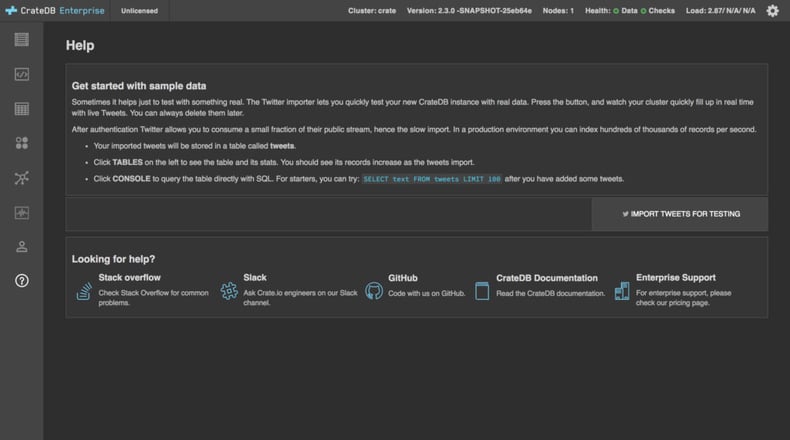Open the Cluster nodes icon
The height and width of the screenshot is (440, 790).
coord(22,178)
